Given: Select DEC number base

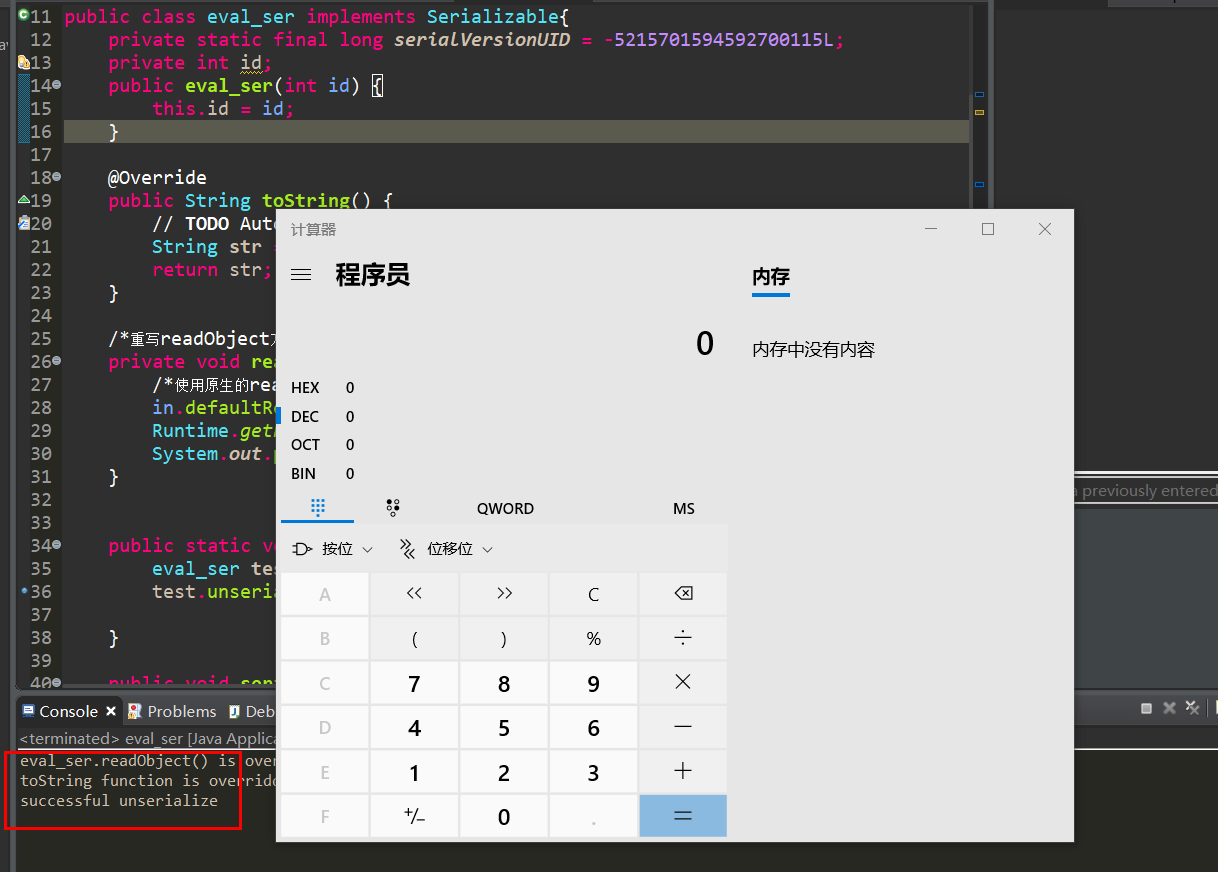Looking at the screenshot, I should coord(322,416).
